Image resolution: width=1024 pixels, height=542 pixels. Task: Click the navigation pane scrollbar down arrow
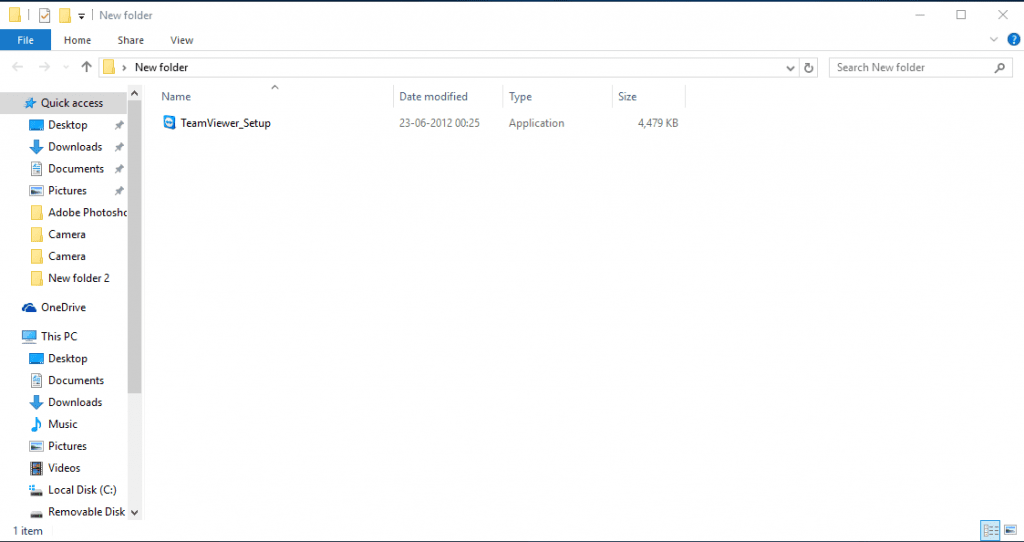pos(135,513)
